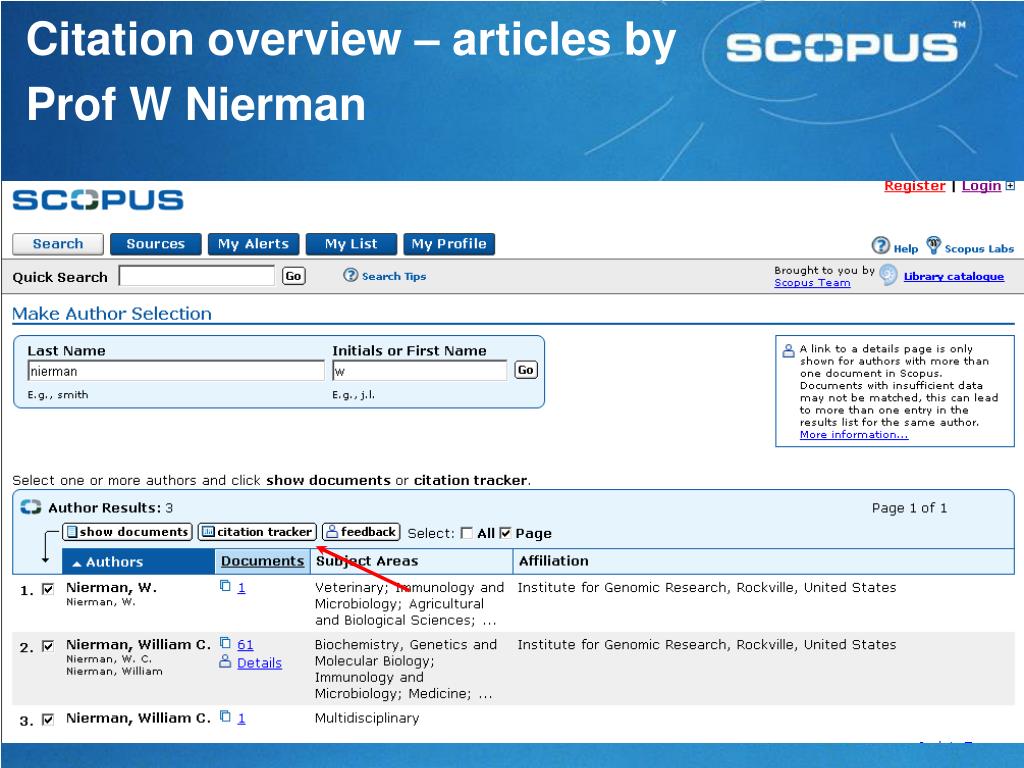
Task: Click the Search Tips question icon
Action: point(351,275)
